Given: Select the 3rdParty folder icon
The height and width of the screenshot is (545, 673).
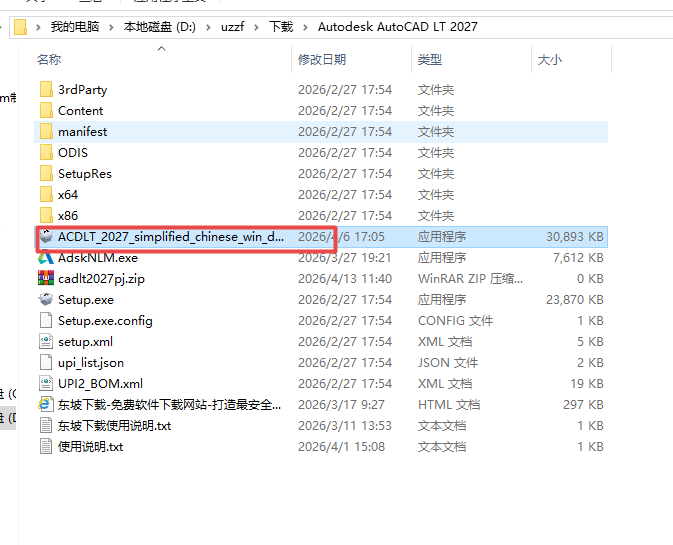Looking at the screenshot, I should pyautogui.click(x=46, y=90).
